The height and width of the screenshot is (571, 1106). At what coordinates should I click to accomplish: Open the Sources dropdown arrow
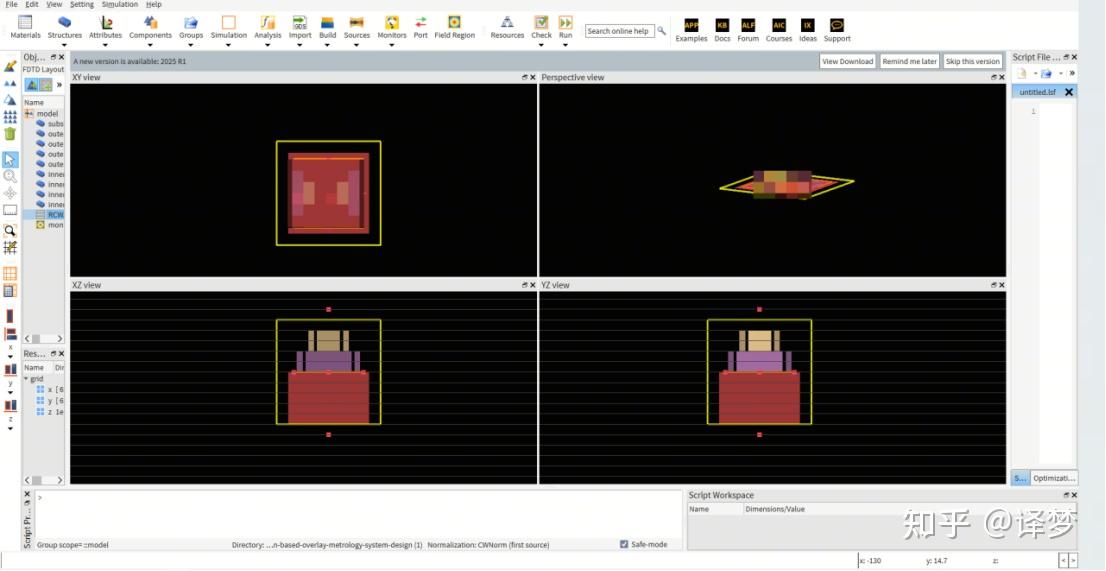pyautogui.click(x=356, y=46)
